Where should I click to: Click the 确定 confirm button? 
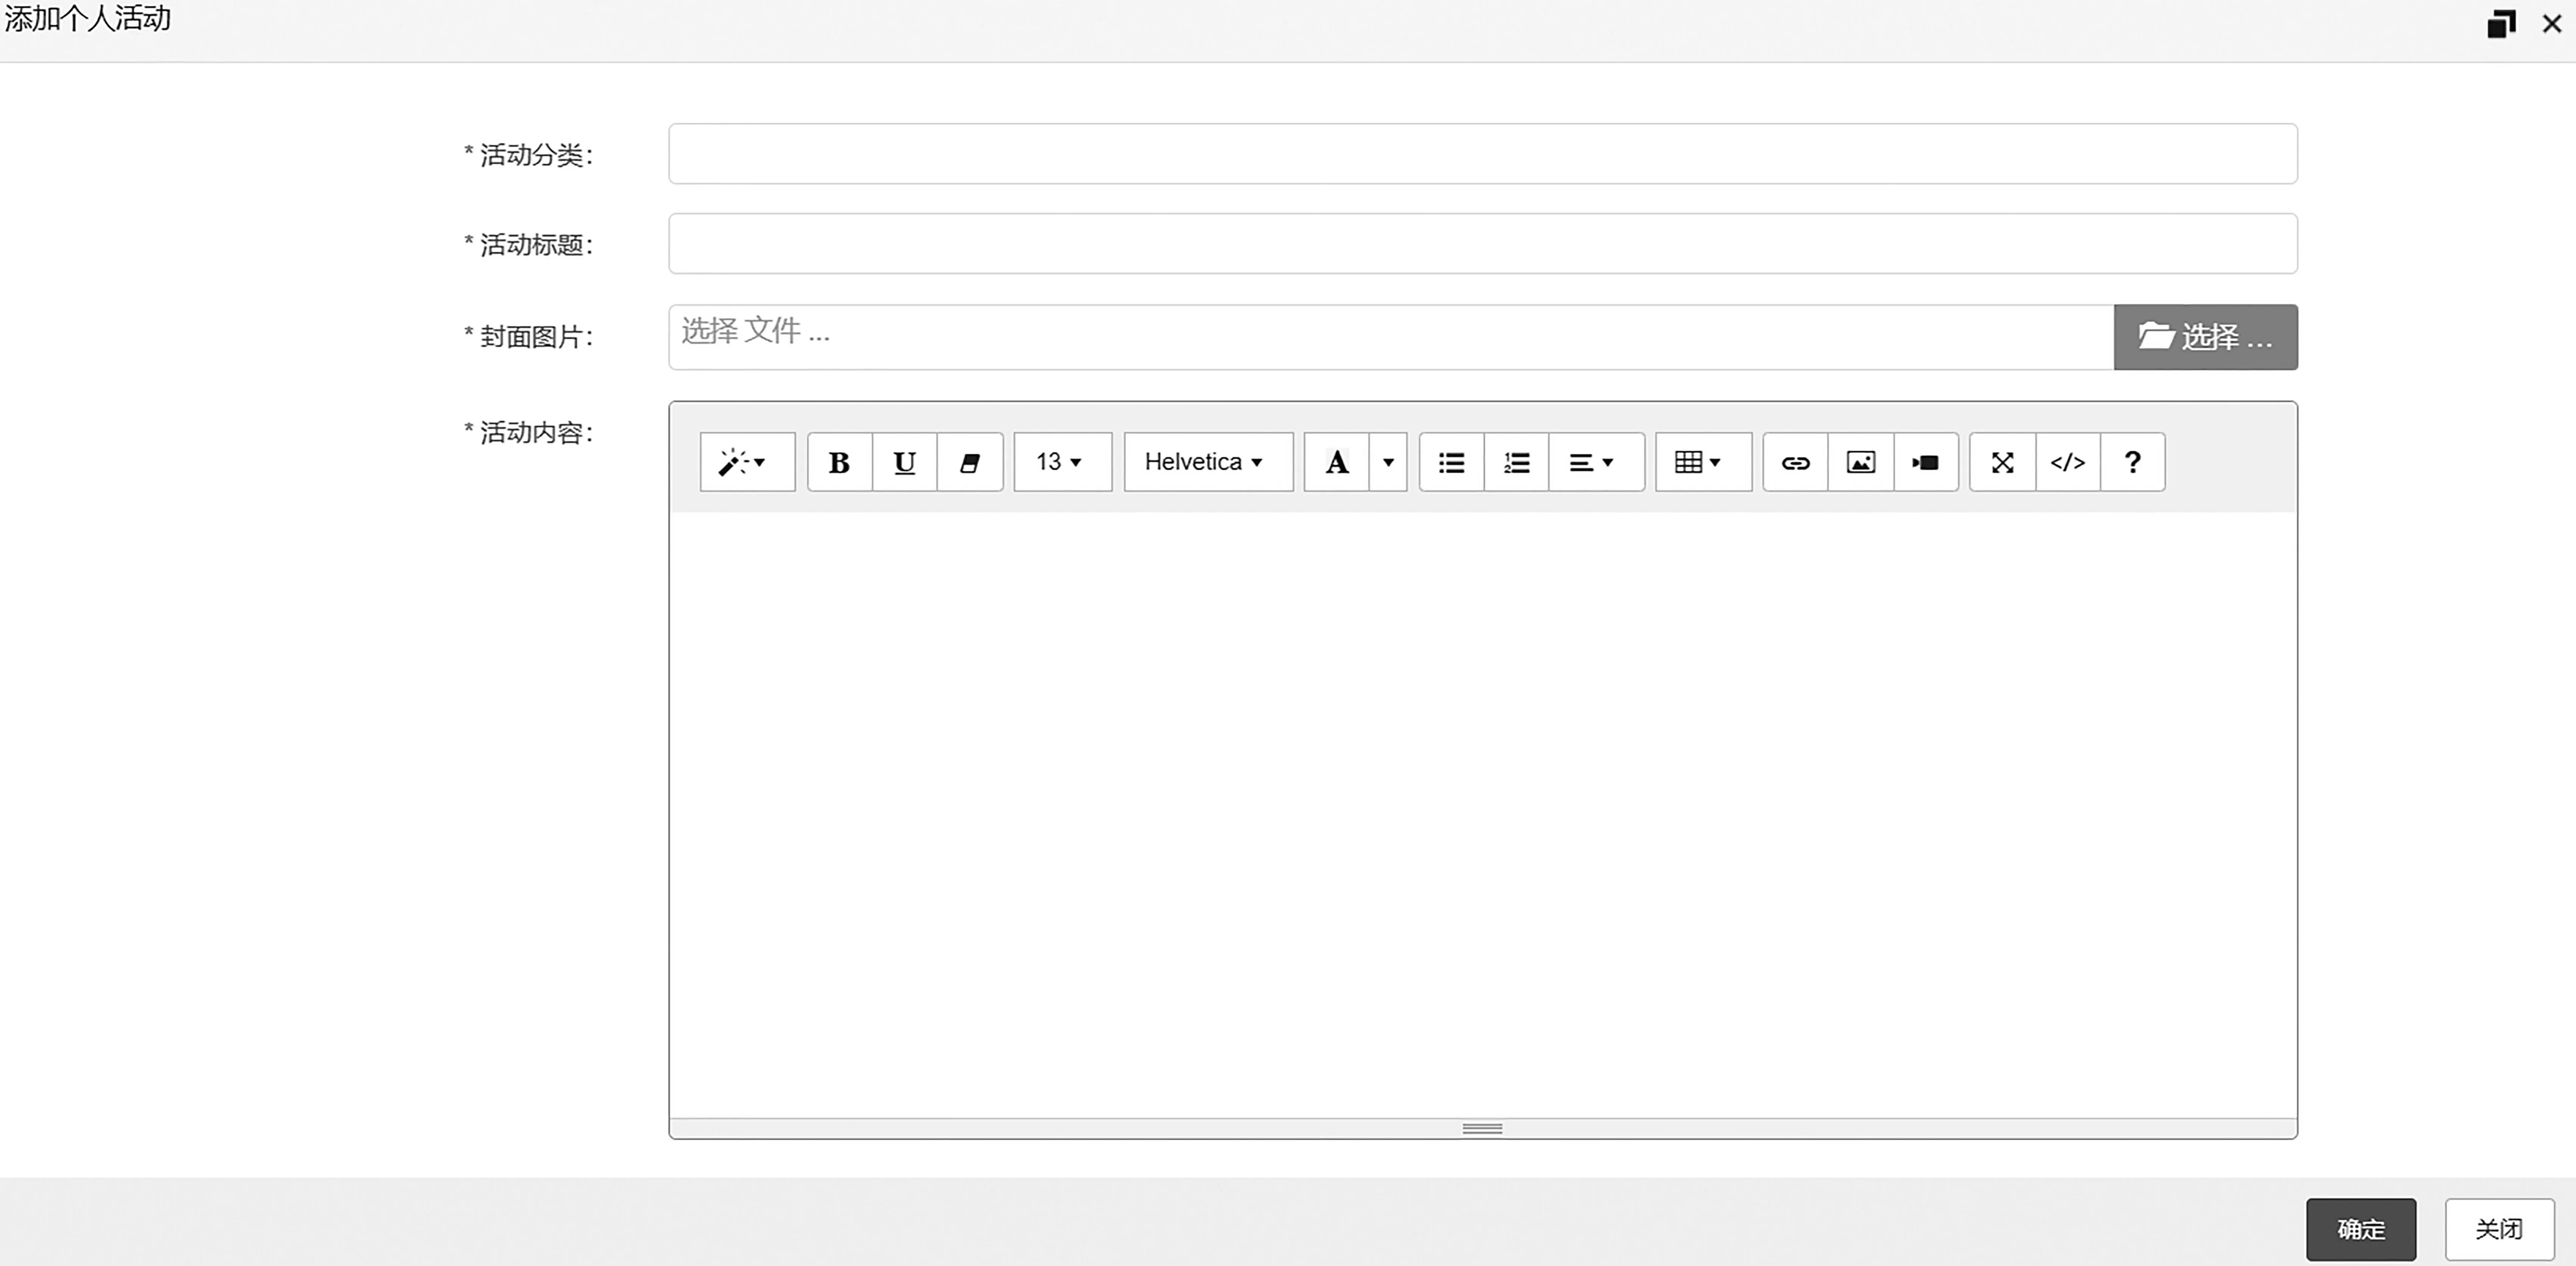(x=2361, y=1229)
